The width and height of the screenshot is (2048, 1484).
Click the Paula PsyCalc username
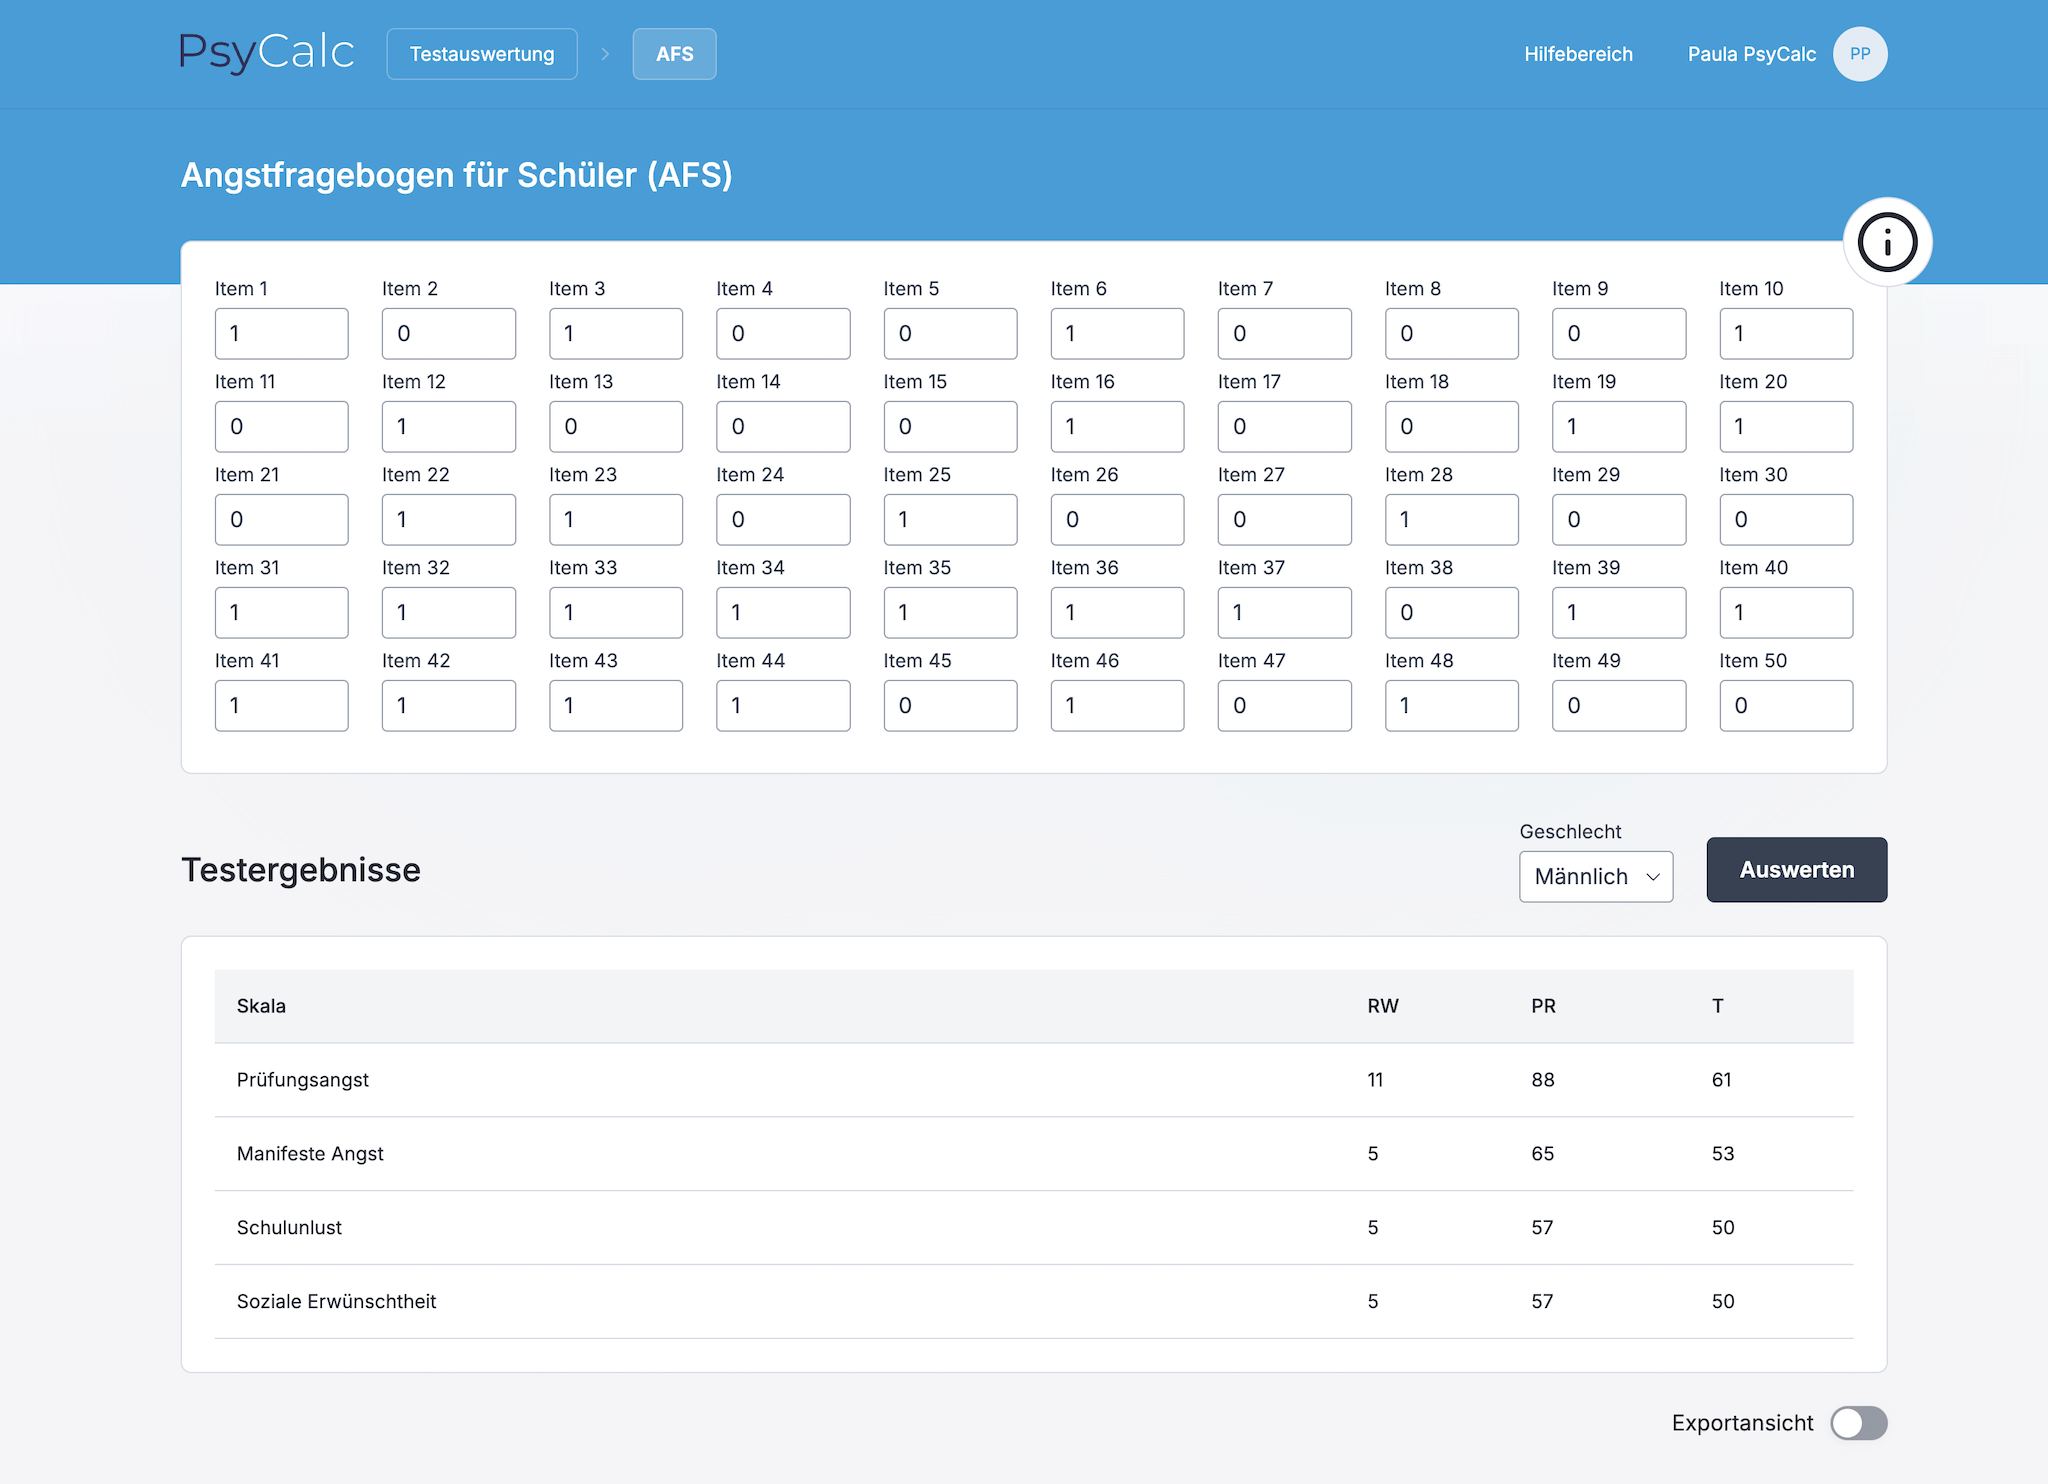[x=1751, y=54]
